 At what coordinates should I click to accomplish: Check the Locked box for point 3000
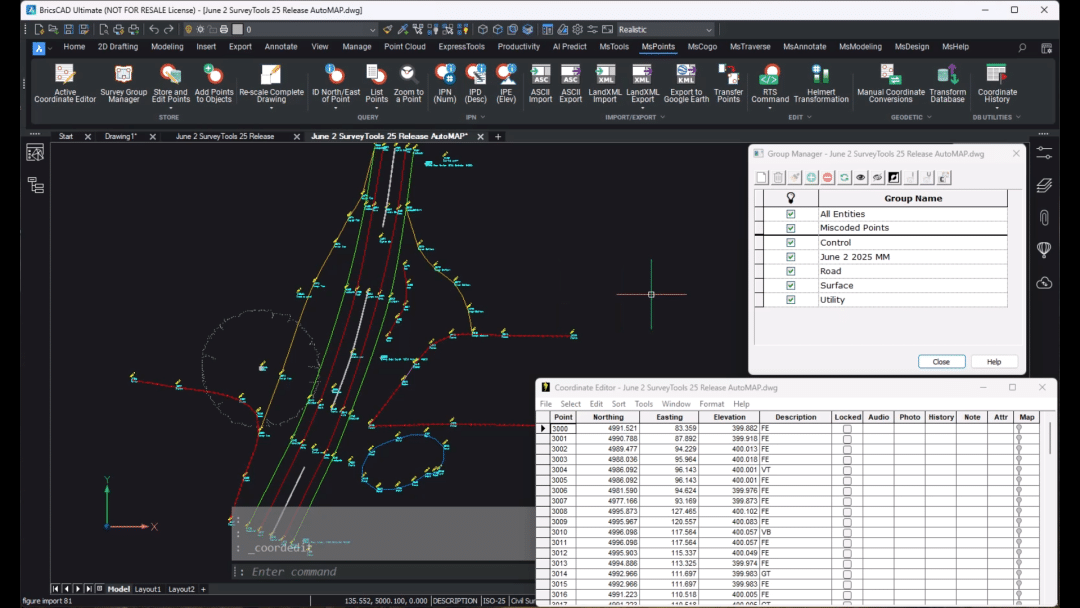click(x=847, y=428)
